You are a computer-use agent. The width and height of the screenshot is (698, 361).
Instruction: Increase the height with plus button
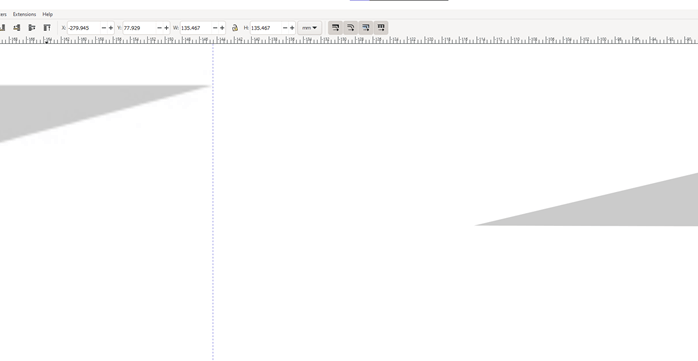[292, 28]
